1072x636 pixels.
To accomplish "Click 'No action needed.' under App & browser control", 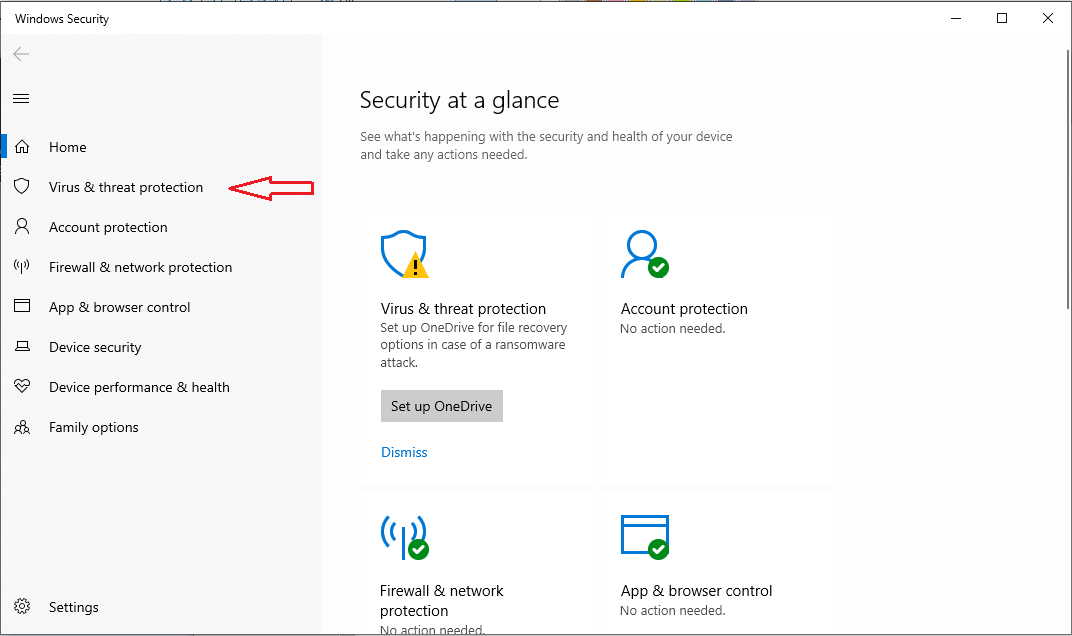I will pyautogui.click(x=673, y=611).
